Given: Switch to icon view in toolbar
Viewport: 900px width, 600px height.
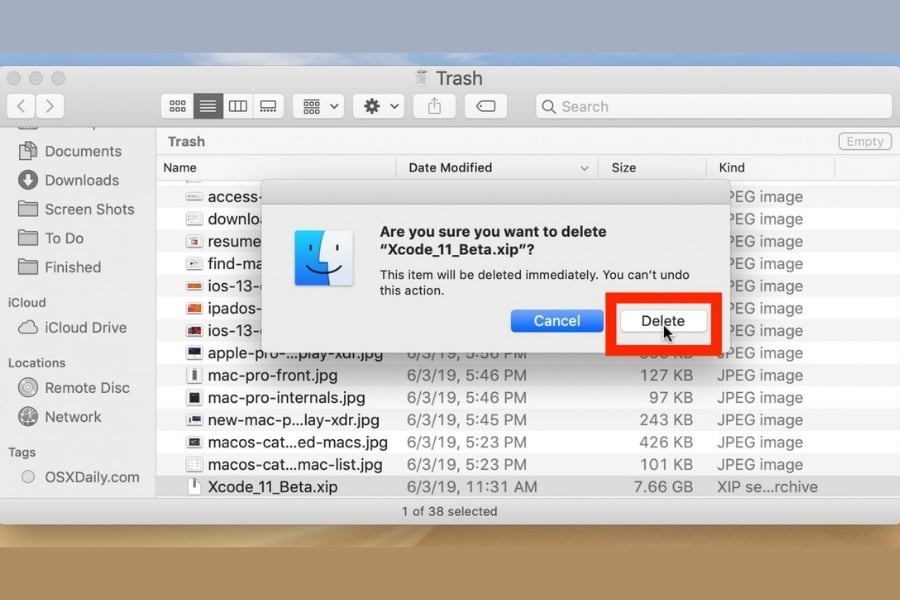Looking at the screenshot, I should pos(177,106).
